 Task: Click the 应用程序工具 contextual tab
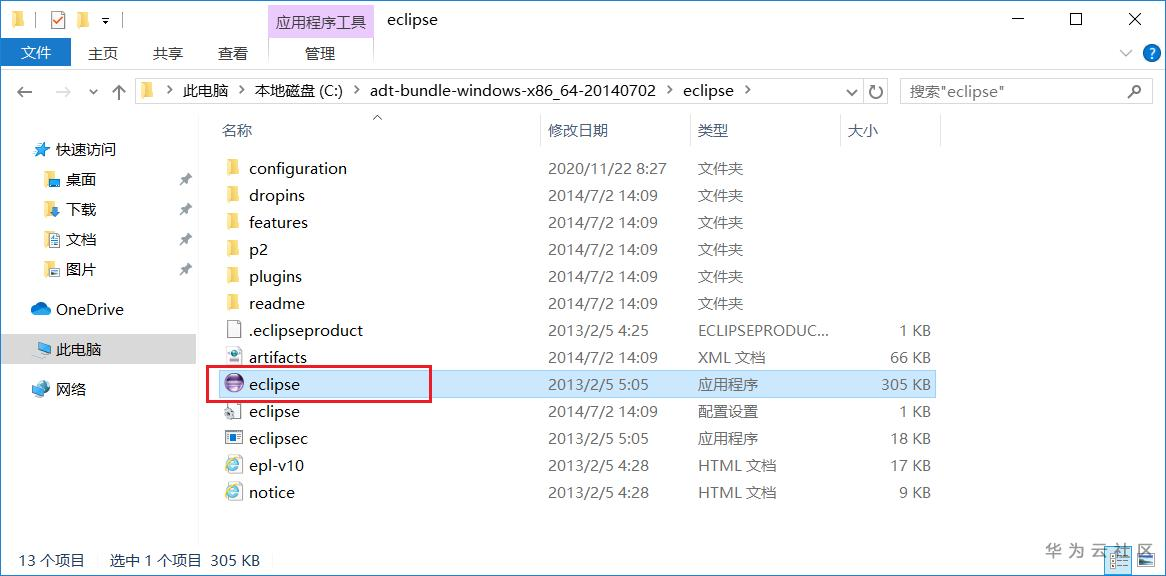tap(321, 22)
